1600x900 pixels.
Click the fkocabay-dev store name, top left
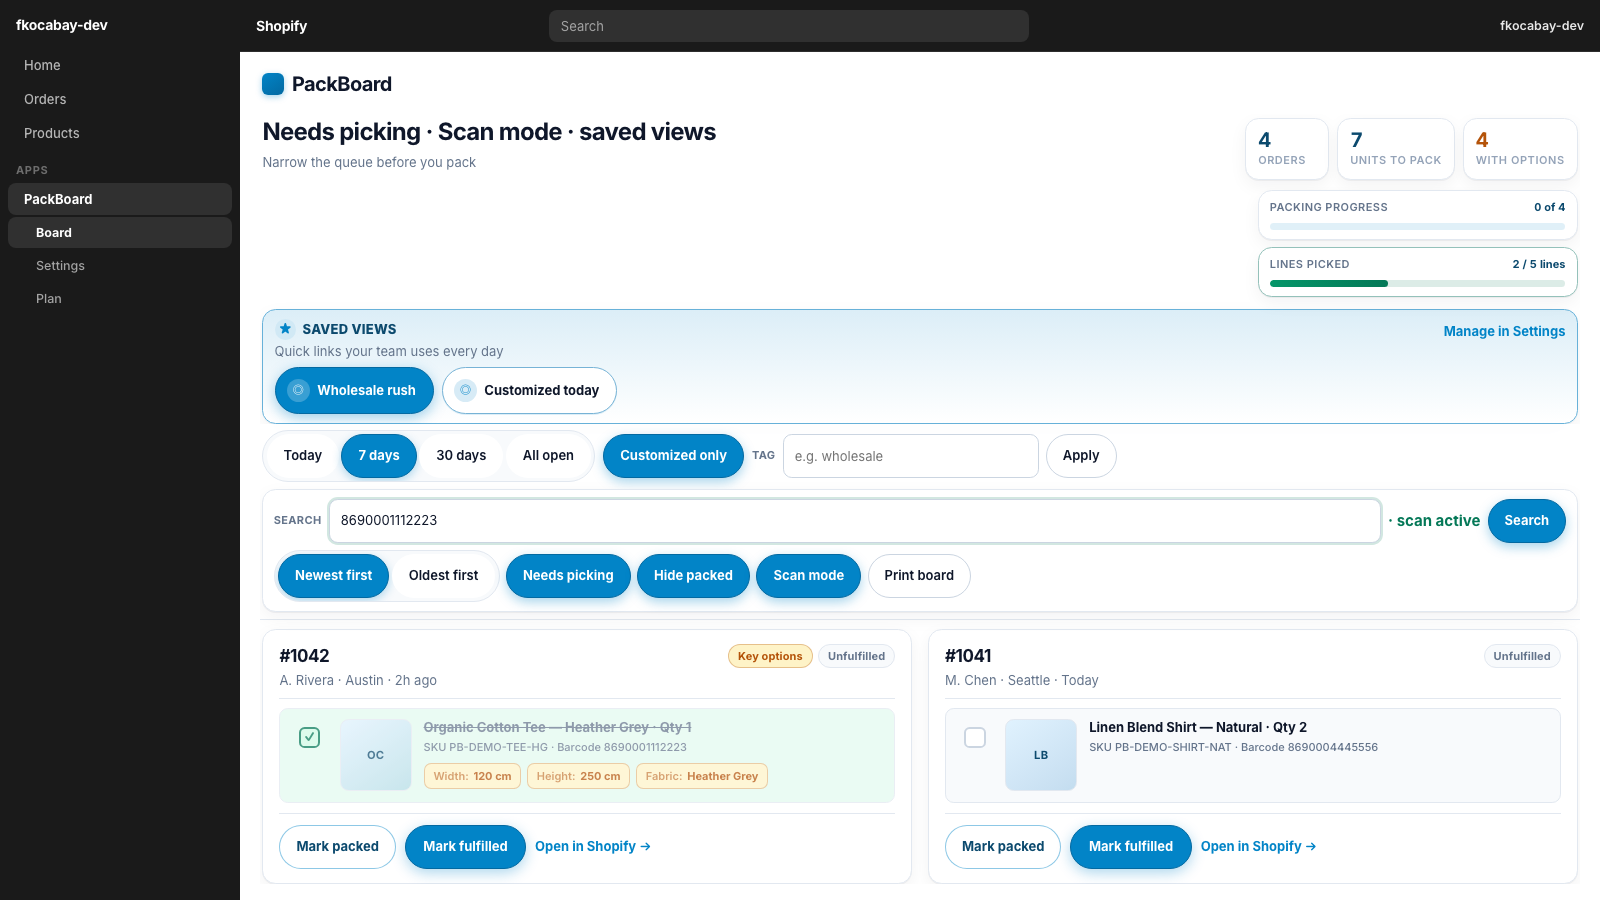coord(62,25)
